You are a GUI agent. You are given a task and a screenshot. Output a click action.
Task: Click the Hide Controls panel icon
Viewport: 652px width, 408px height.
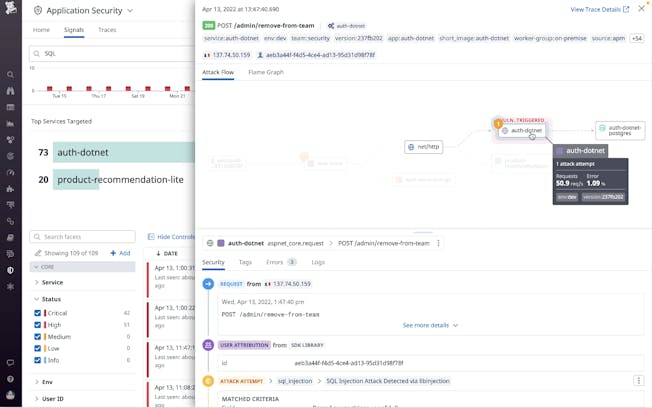coord(151,237)
